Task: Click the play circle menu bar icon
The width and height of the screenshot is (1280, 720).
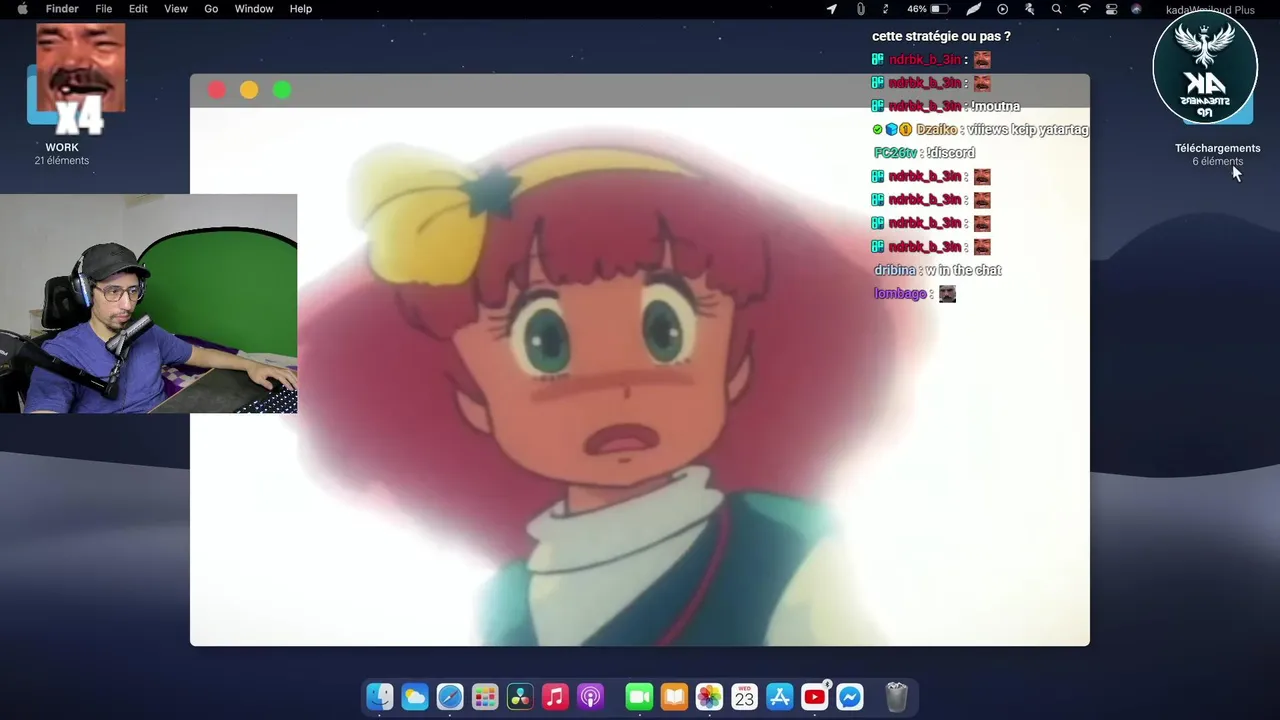Action: [x=1003, y=9]
